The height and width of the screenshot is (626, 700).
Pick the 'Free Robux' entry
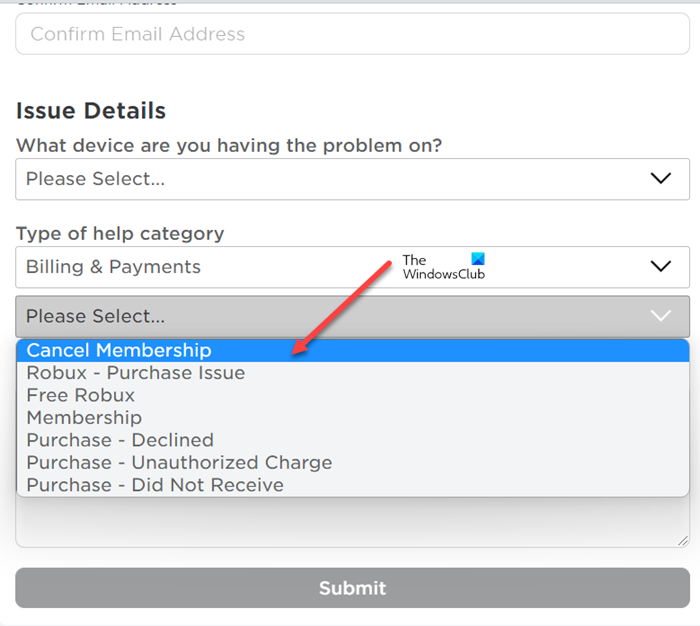click(x=80, y=395)
